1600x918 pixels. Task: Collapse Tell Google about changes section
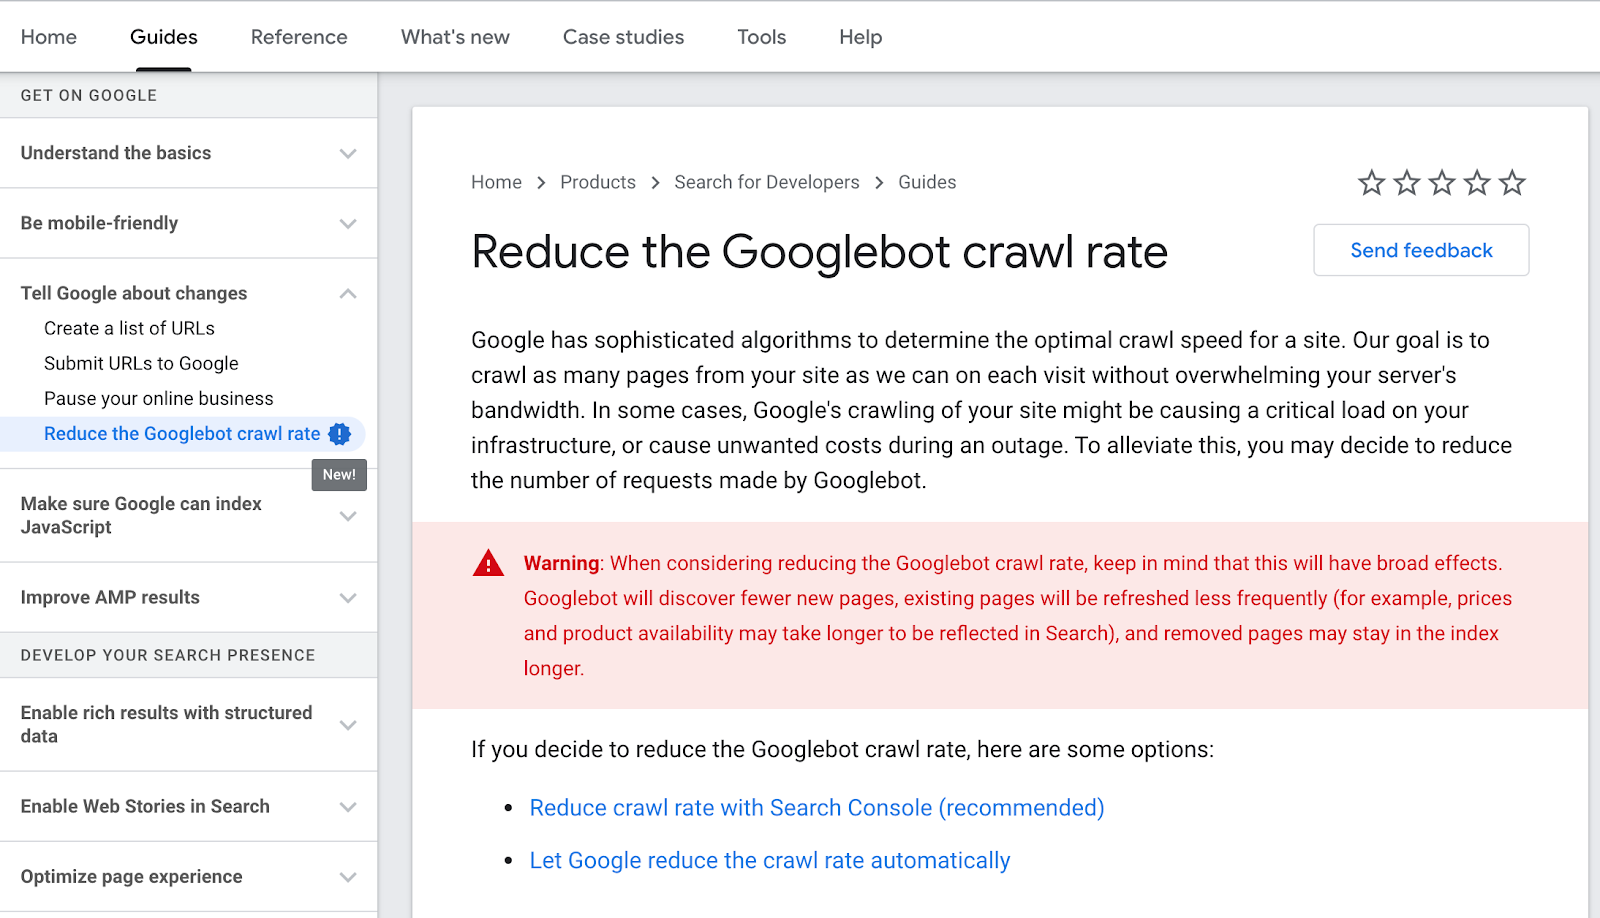pos(347,294)
